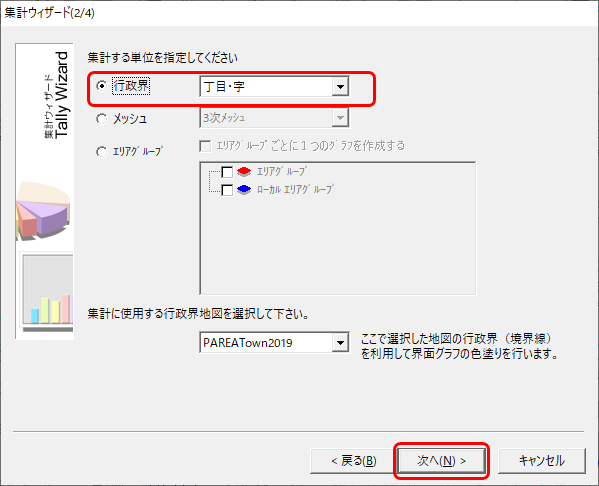Image resolution: width=599 pixels, height=486 pixels.
Task: Click the 戻る(B) button
Action: 354,461
